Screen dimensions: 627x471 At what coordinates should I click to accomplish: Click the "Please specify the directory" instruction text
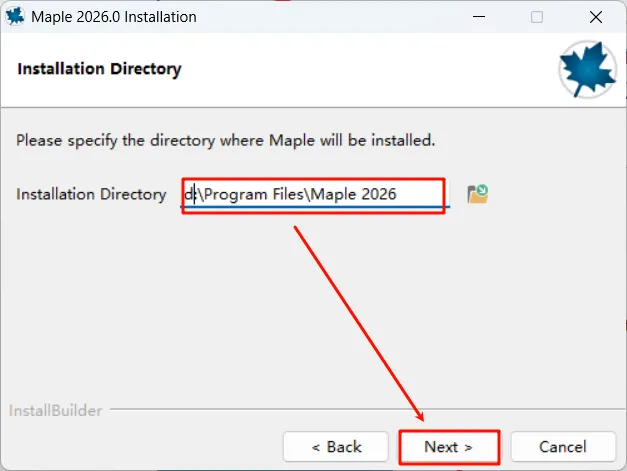click(226, 141)
